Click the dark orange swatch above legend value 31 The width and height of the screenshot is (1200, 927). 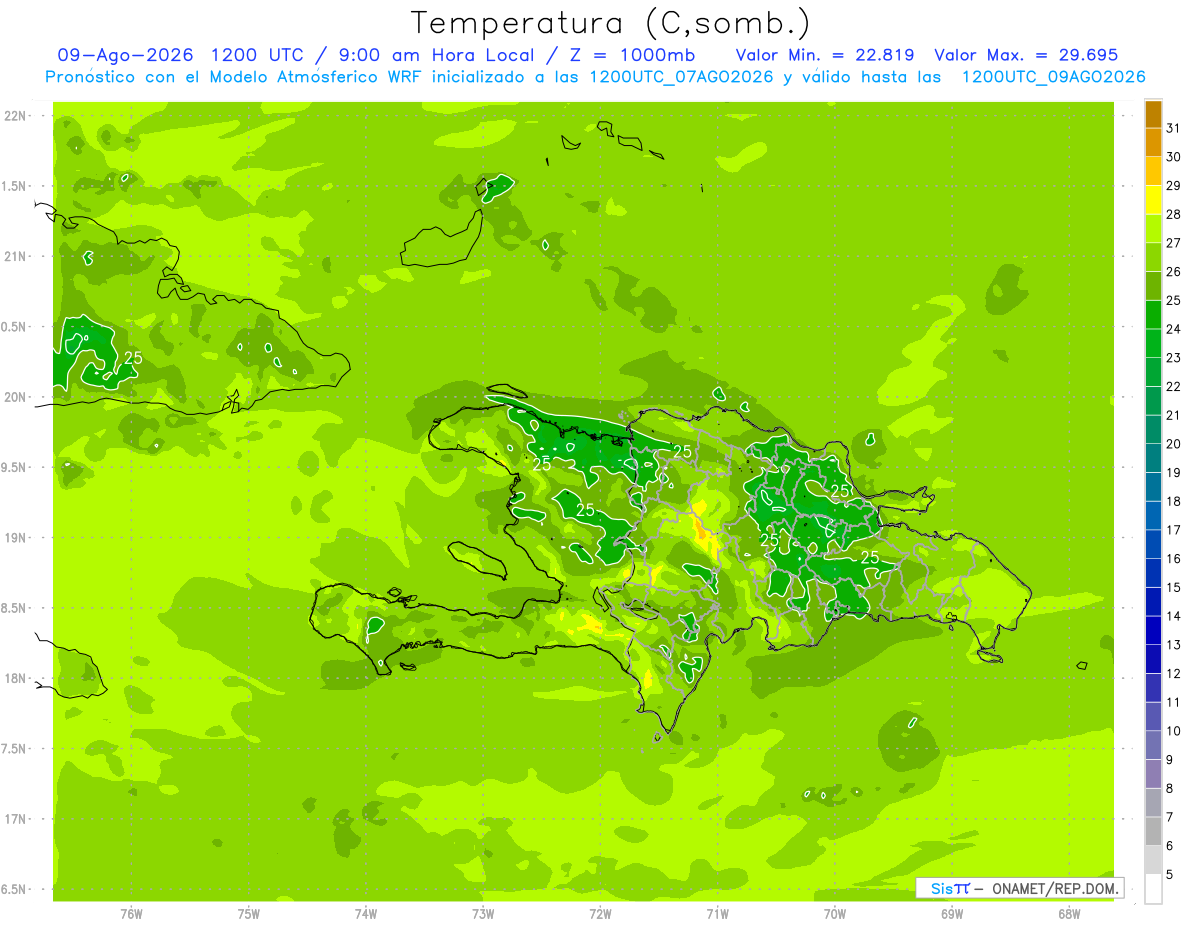[x=1153, y=114]
